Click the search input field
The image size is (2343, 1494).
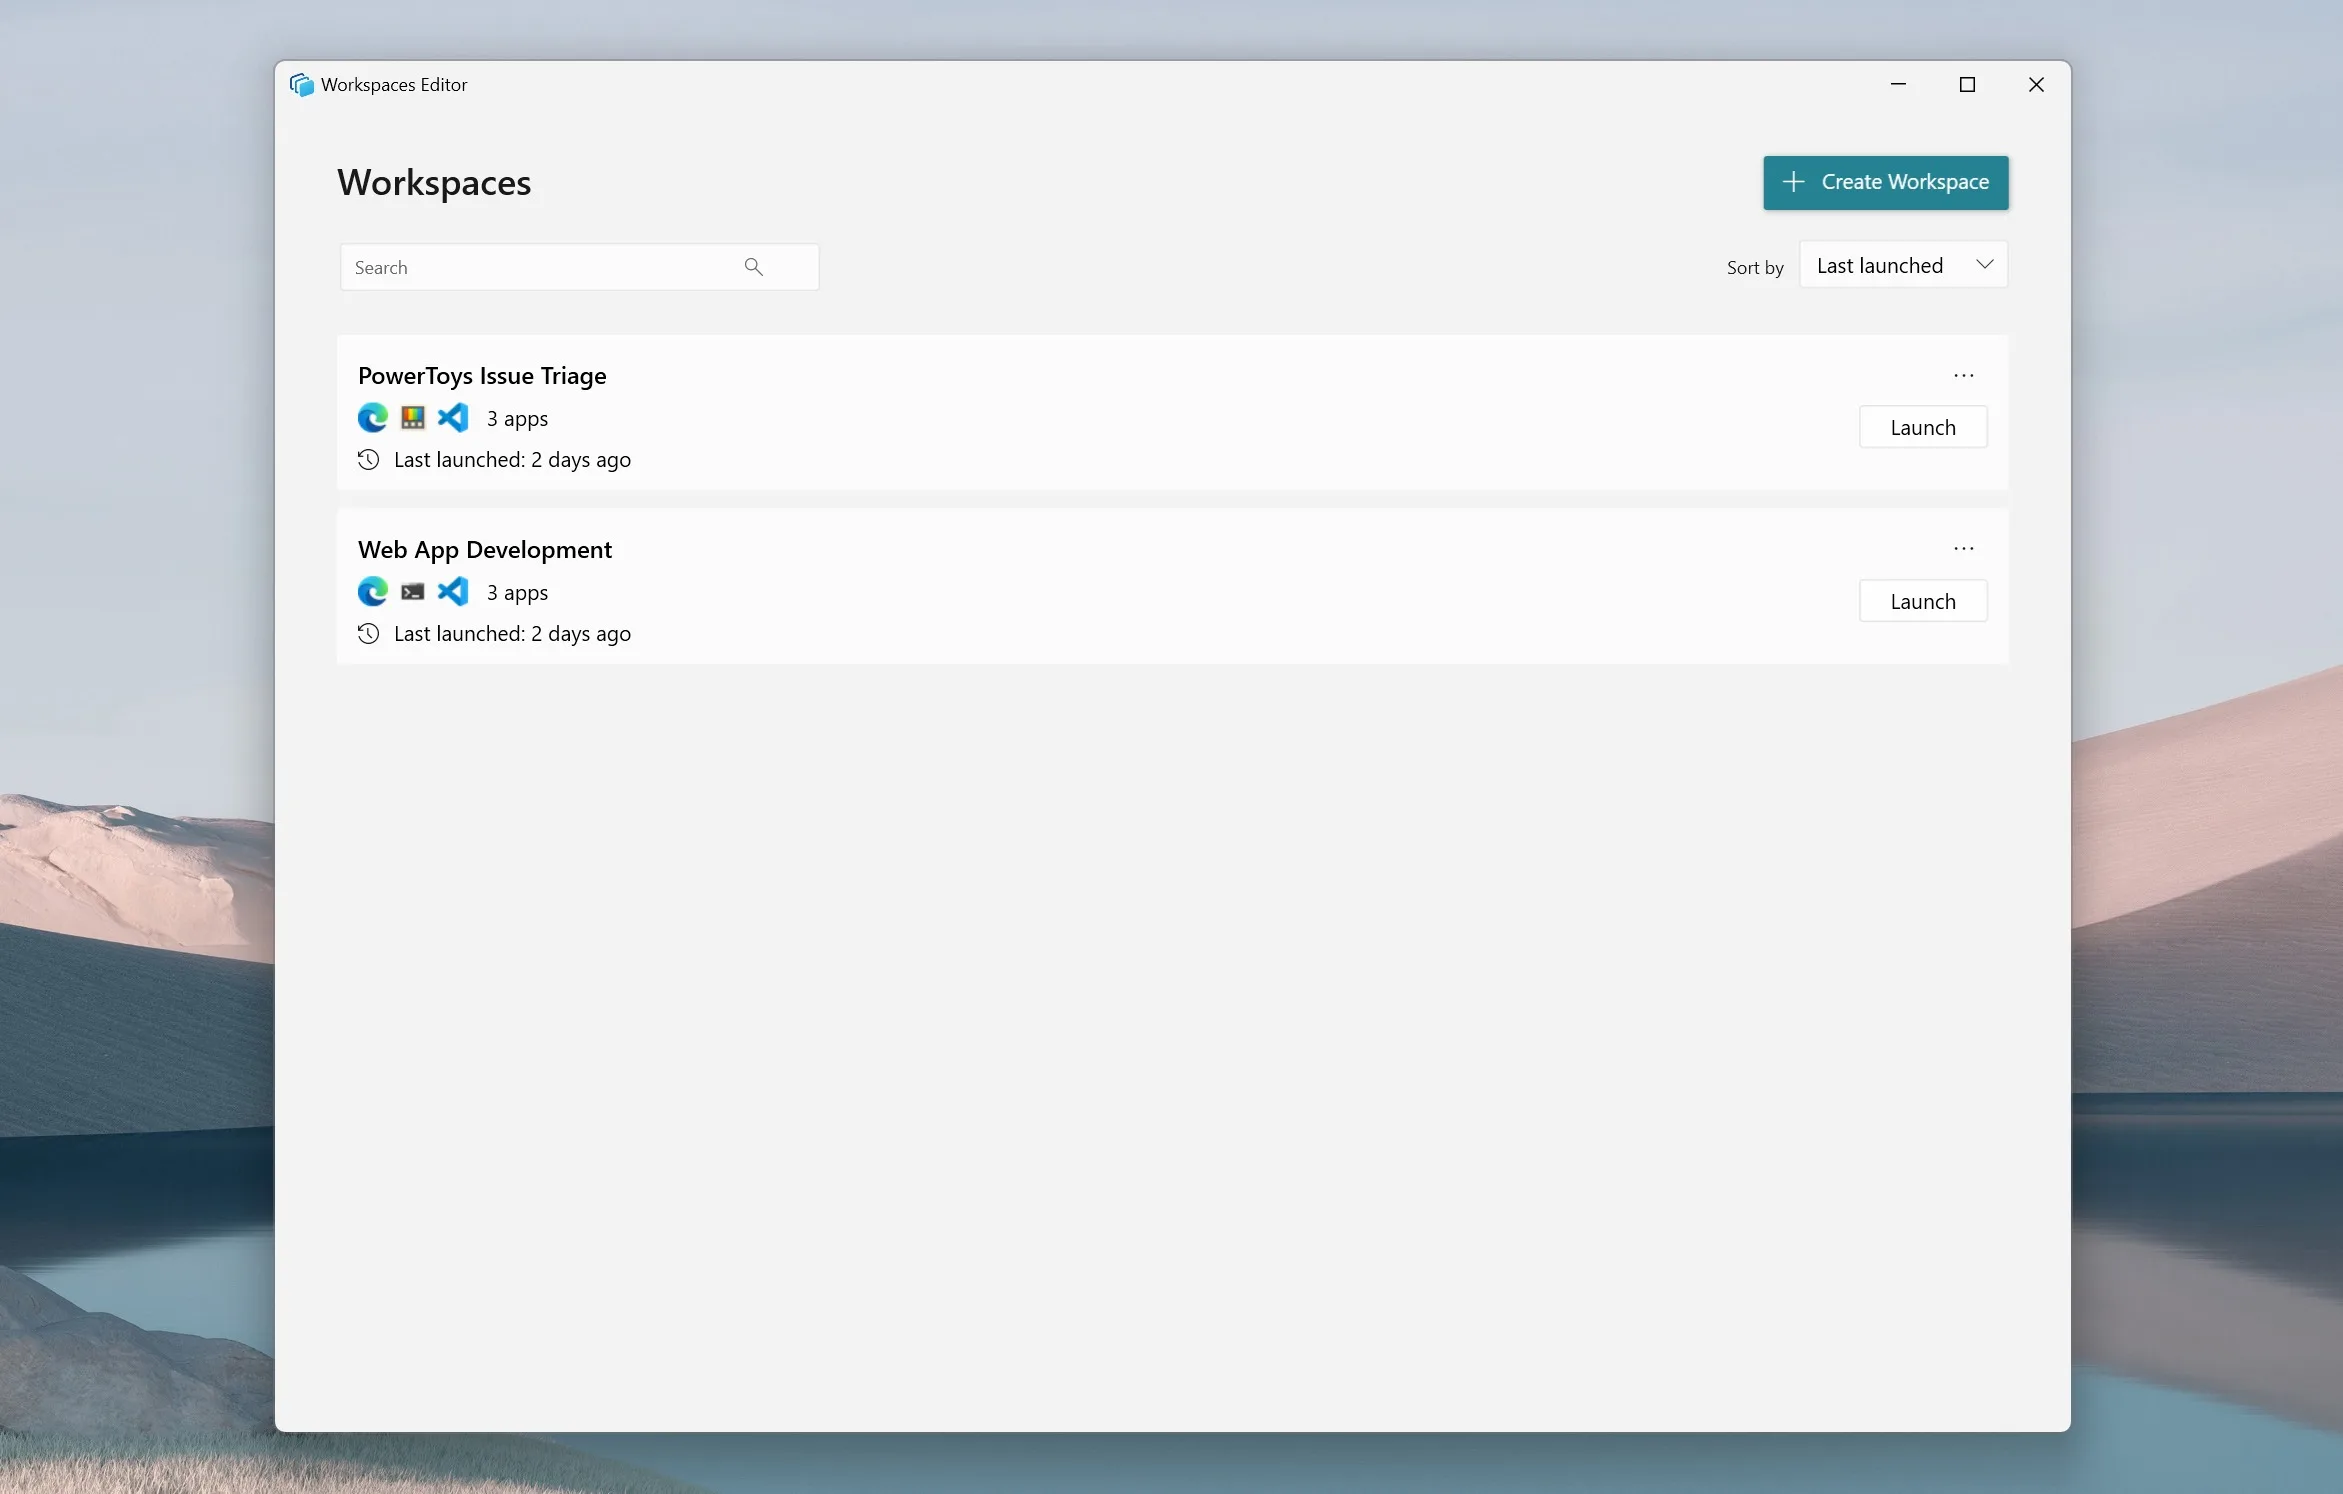[579, 266]
